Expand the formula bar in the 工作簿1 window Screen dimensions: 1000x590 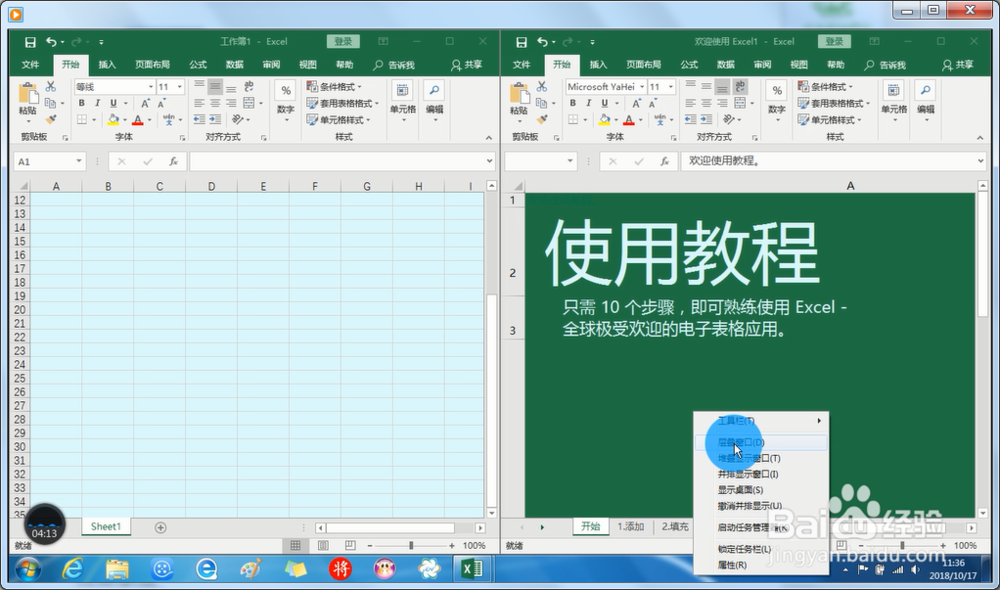click(x=489, y=161)
